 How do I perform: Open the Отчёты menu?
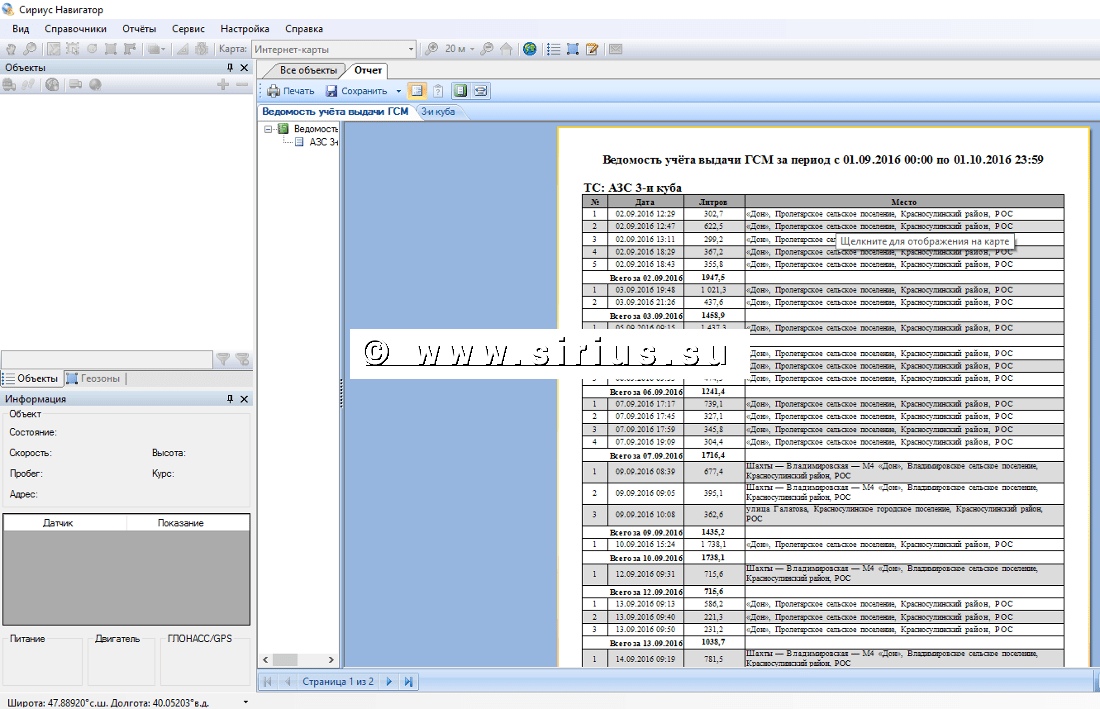tap(139, 29)
